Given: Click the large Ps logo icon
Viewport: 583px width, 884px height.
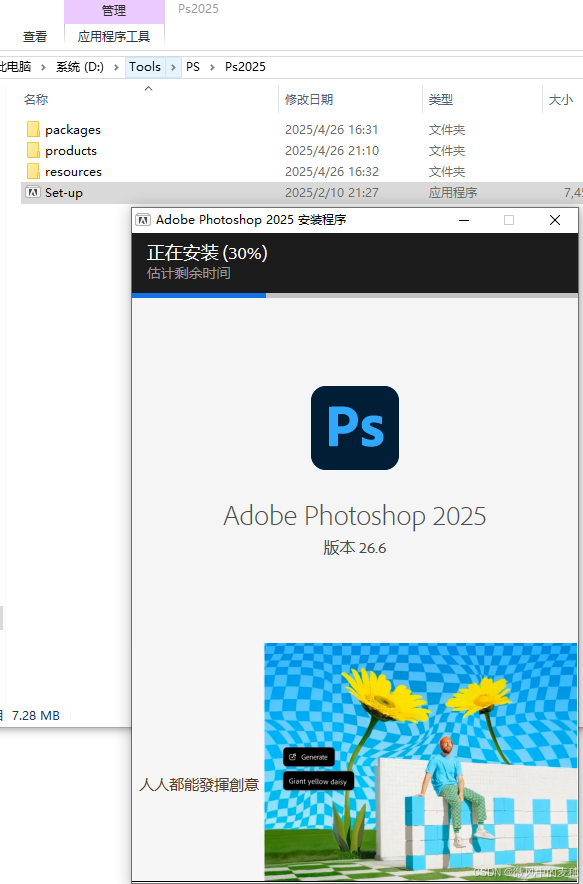Looking at the screenshot, I should click(x=355, y=427).
